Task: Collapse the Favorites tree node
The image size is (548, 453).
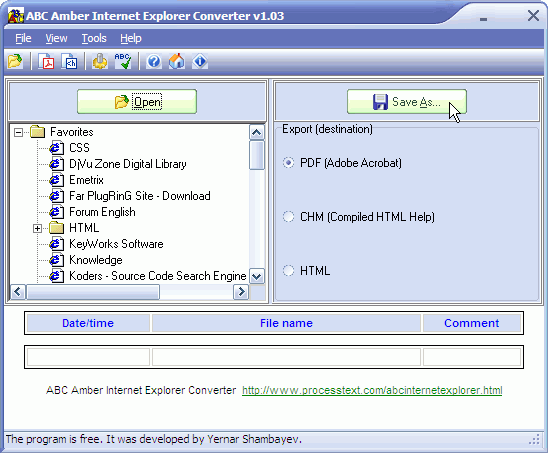Action: click(x=19, y=132)
